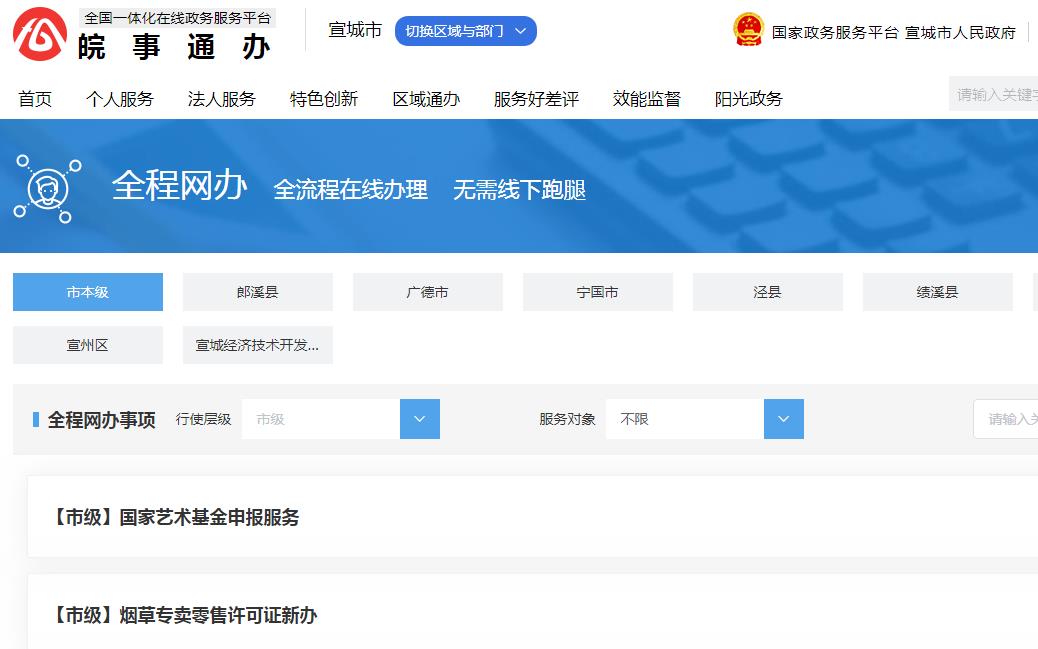Expand the 行使层级 dropdown showing 市级
This screenshot has height=649, width=1038.
pos(419,419)
